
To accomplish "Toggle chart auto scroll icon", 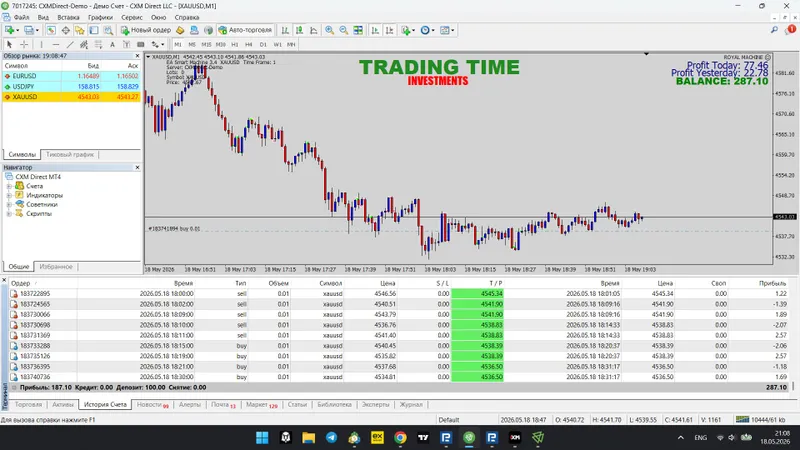I will (x=375, y=31).
